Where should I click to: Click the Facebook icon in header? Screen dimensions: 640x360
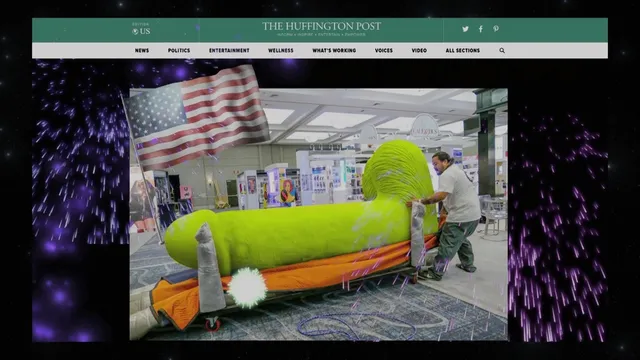[x=481, y=29]
